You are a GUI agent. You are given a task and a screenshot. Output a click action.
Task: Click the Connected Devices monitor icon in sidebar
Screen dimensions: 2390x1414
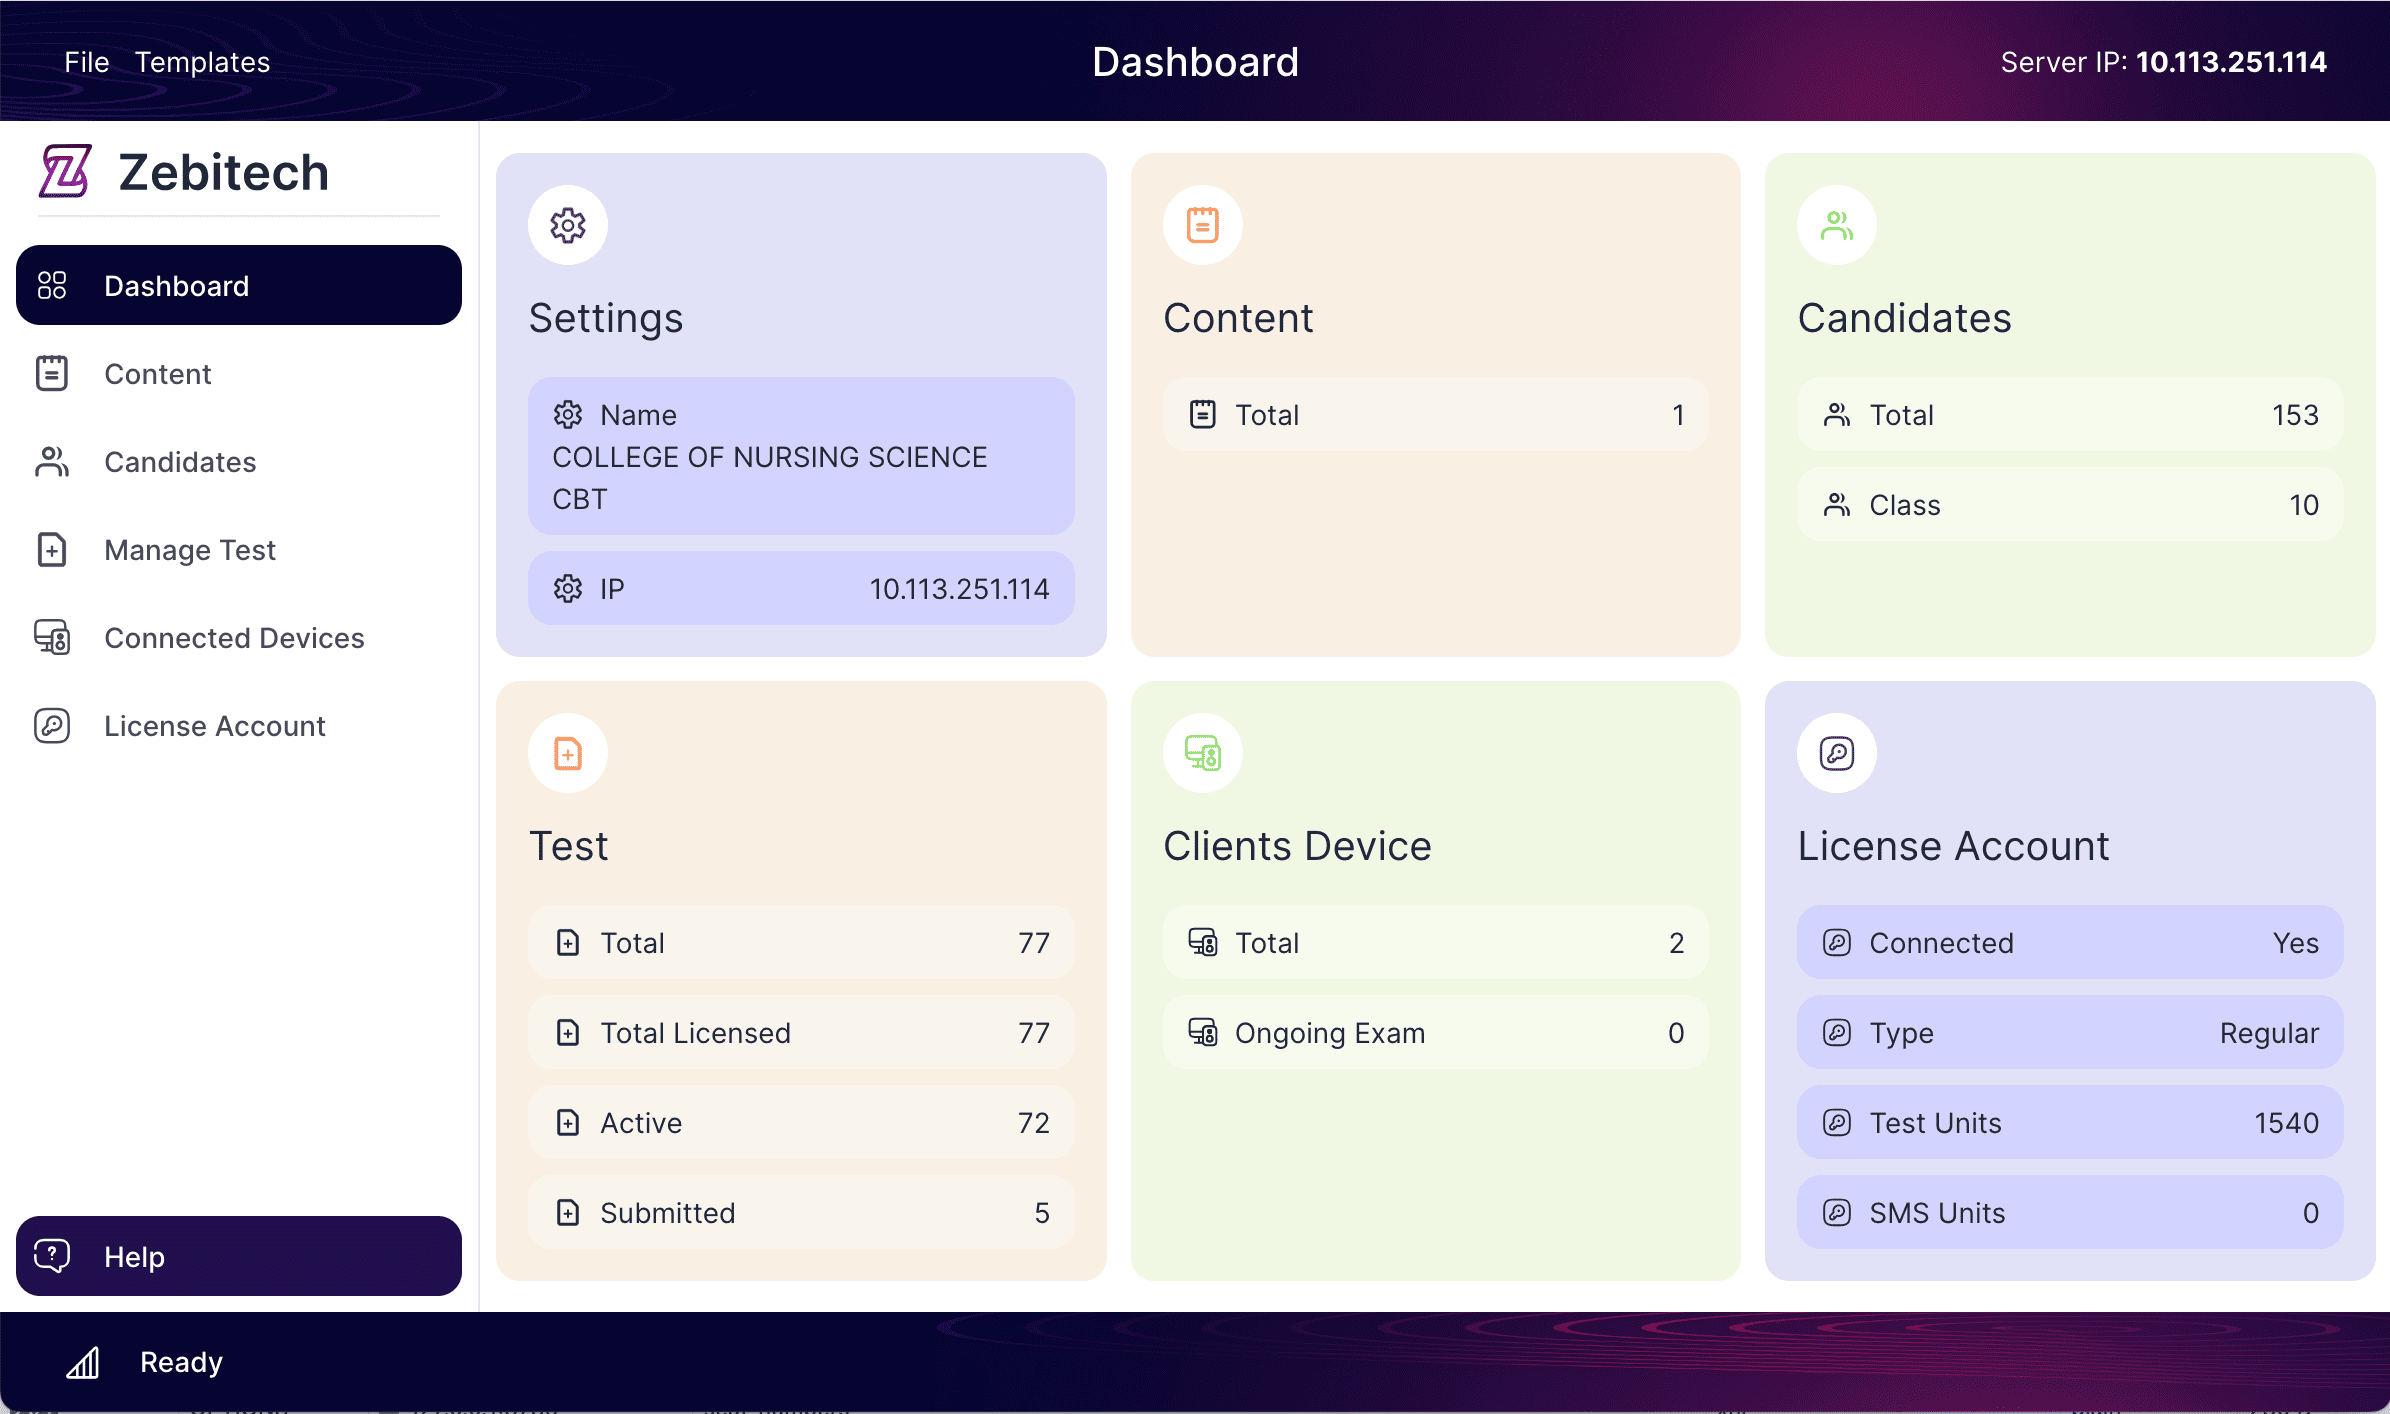[x=52, y=637]
